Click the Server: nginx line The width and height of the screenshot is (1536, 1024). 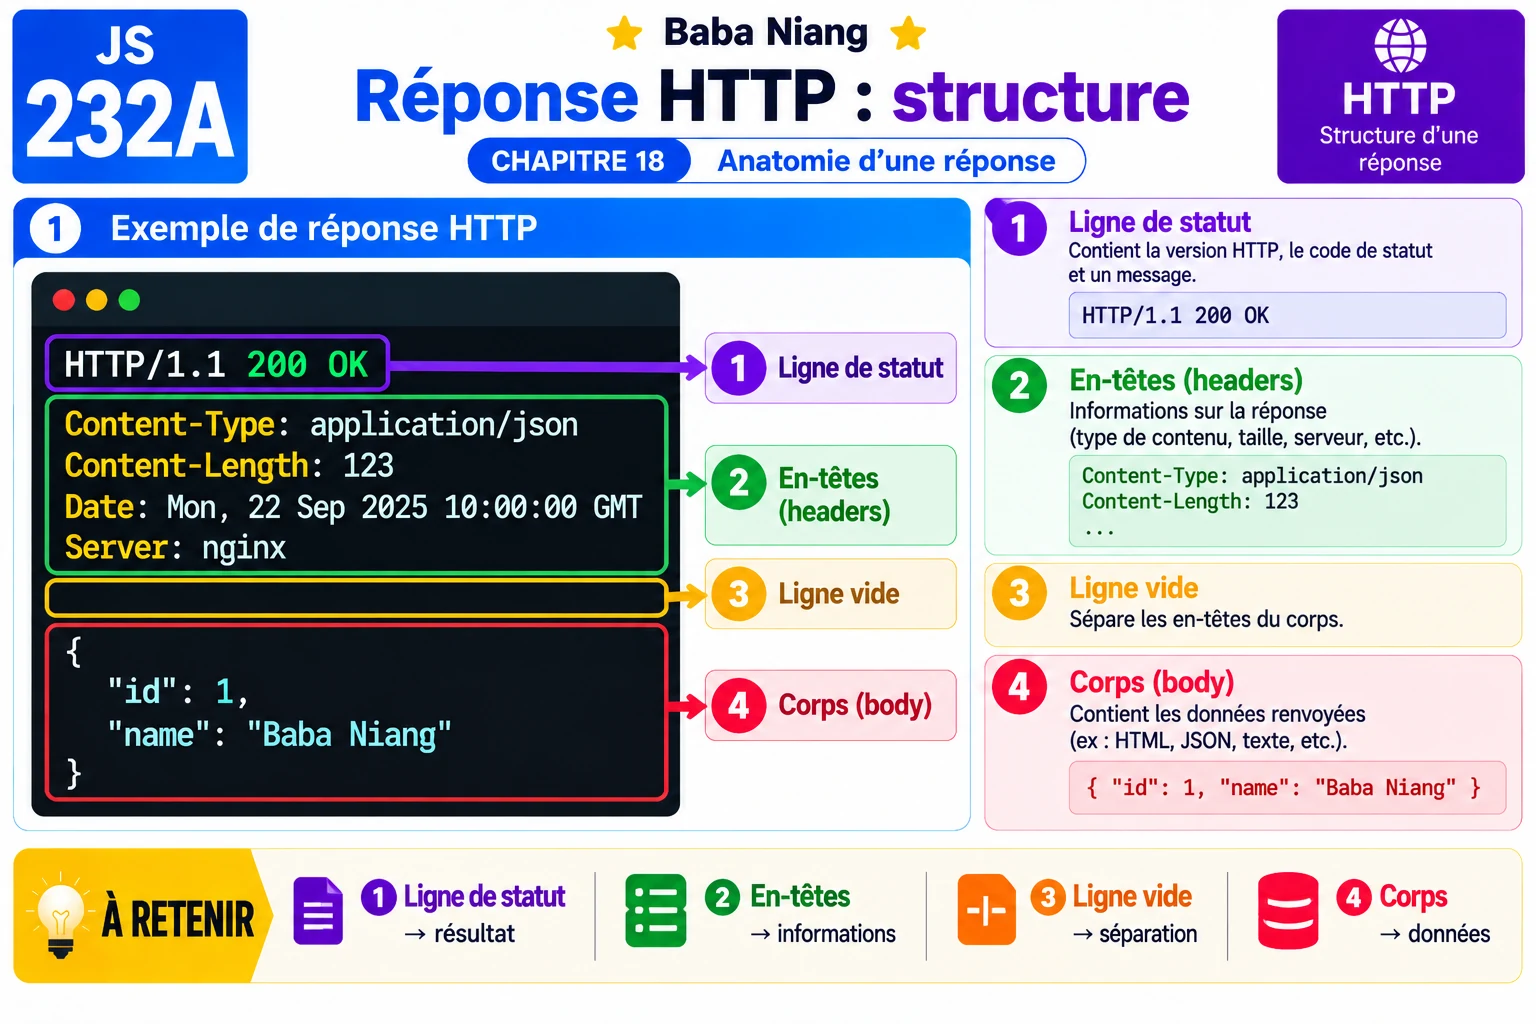pos(175,548)
